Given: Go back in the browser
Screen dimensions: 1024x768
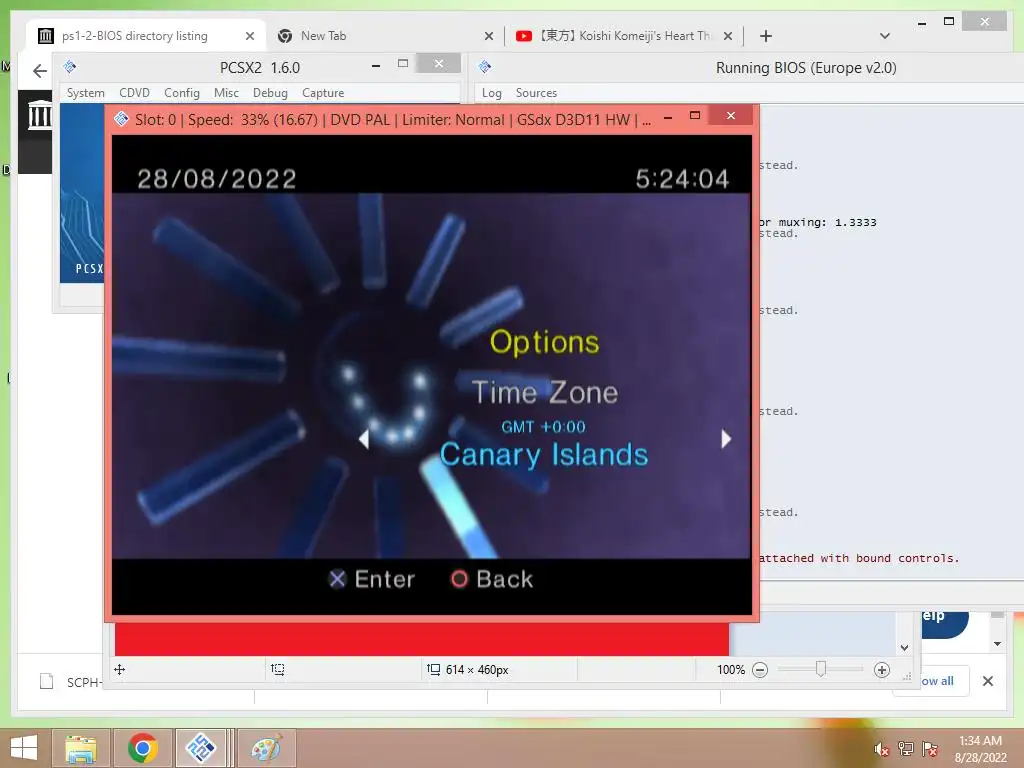Looking at the screenshot, I should click(40, 71).
